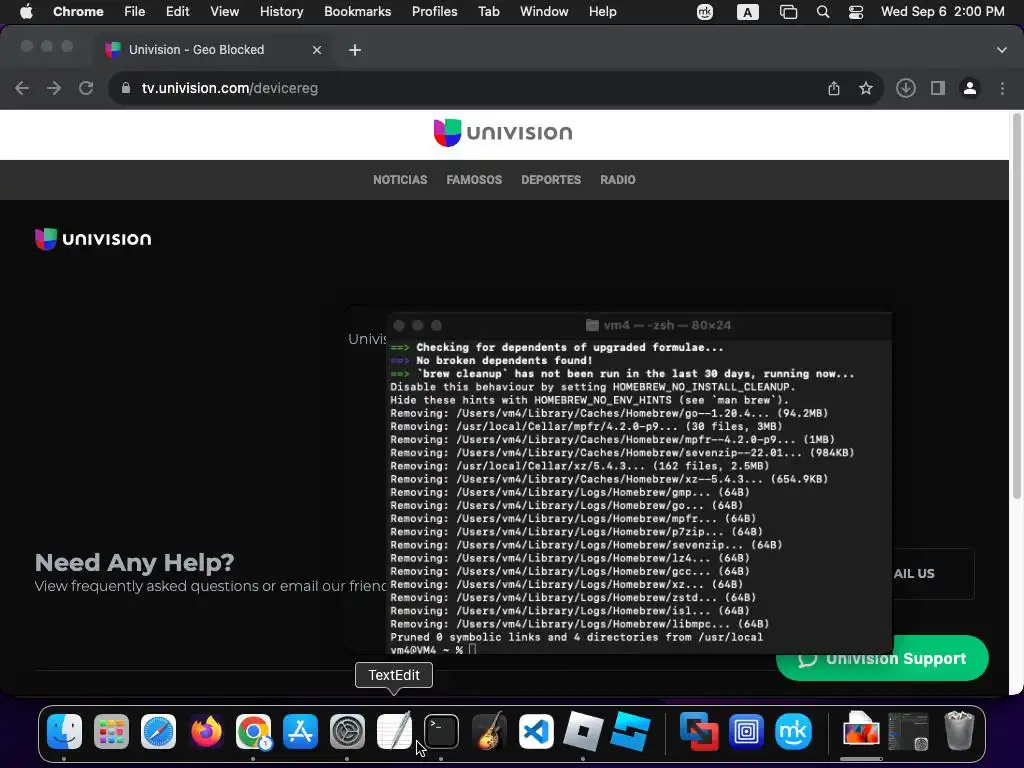This screenshot has height=768, width=1024.
Task: Open the mk app in dock
Action: 793,731
